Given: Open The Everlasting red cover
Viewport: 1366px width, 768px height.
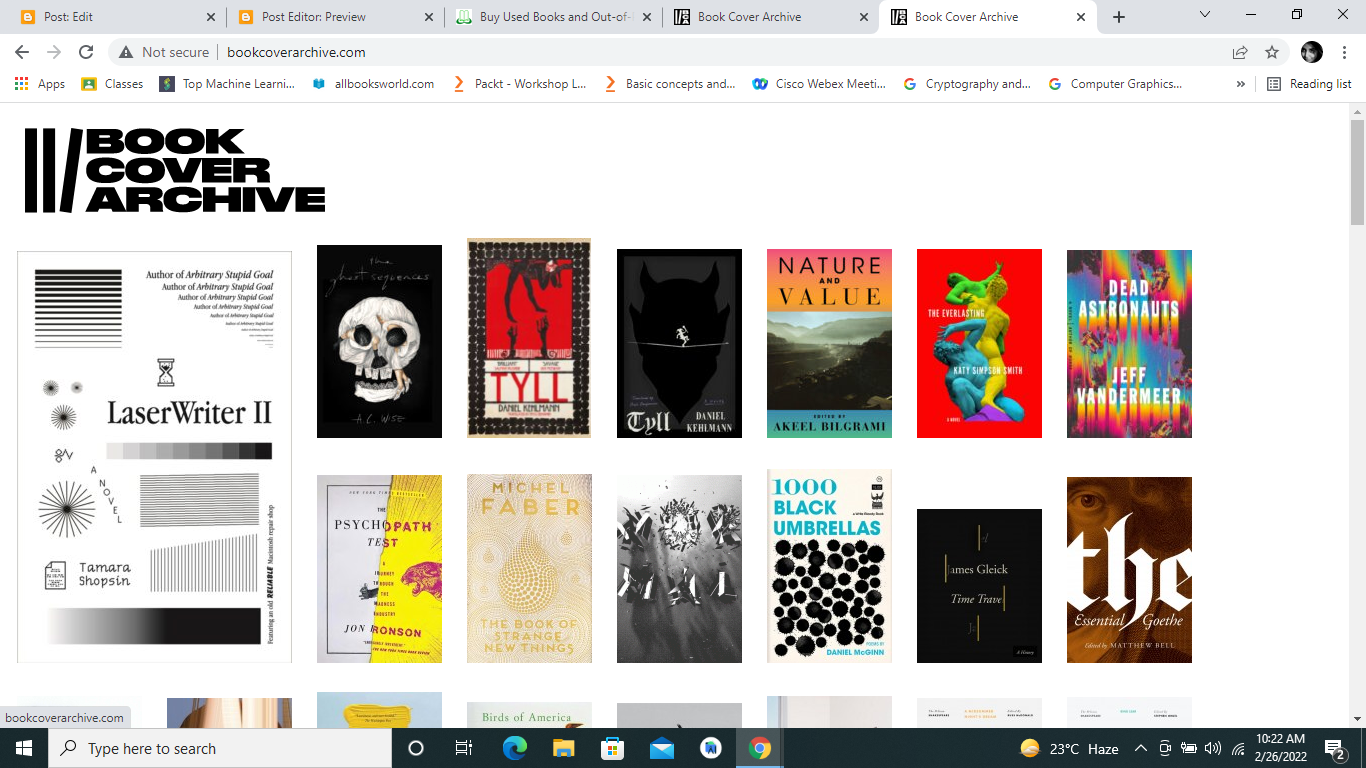Looking at the screenshot, I should tap(979, 343).
